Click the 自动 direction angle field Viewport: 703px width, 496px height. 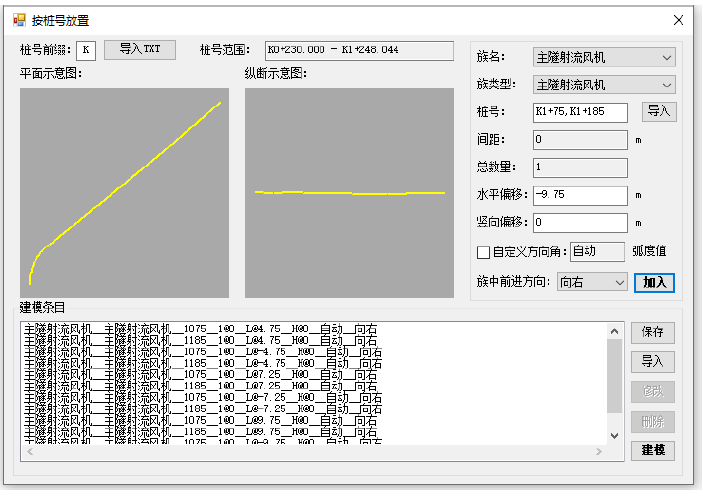point(597,252)
